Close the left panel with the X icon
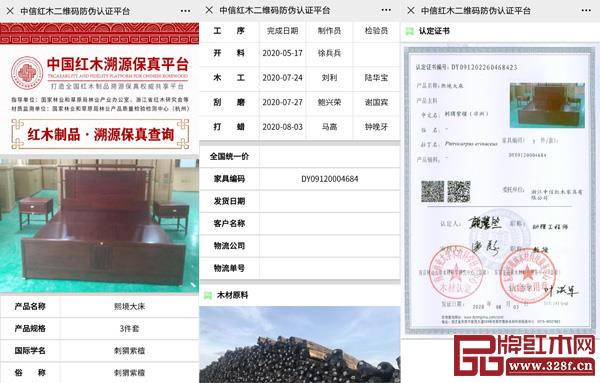Image resolution: width=600 pixels, height=383 pixels. [10, 11]
